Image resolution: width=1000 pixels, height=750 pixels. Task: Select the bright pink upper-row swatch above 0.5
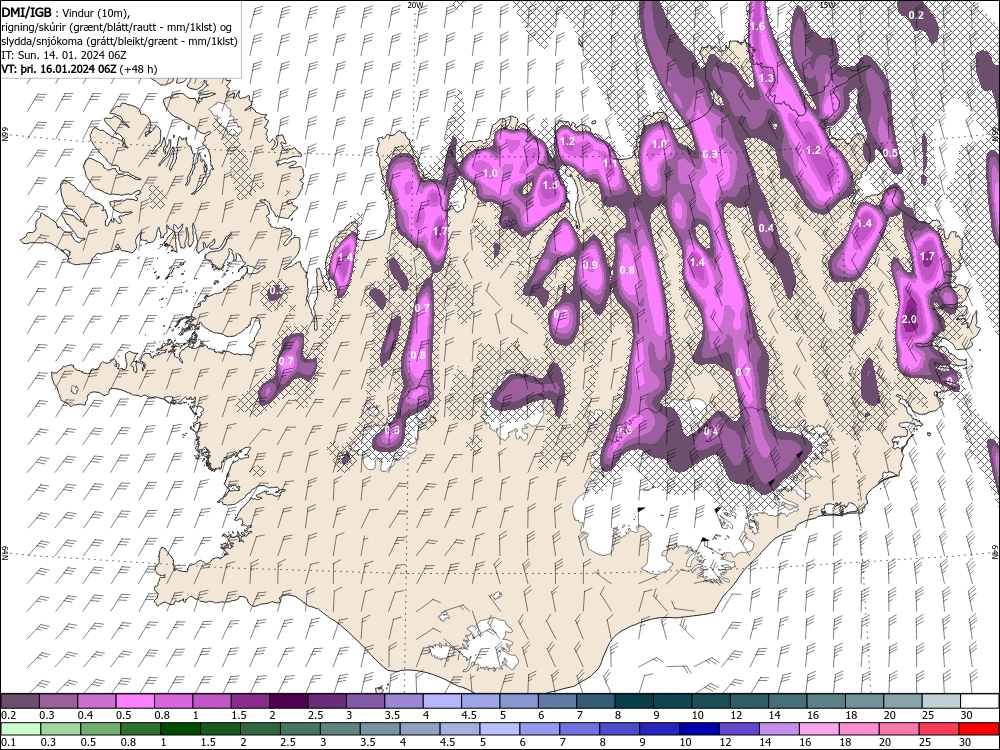135,701
